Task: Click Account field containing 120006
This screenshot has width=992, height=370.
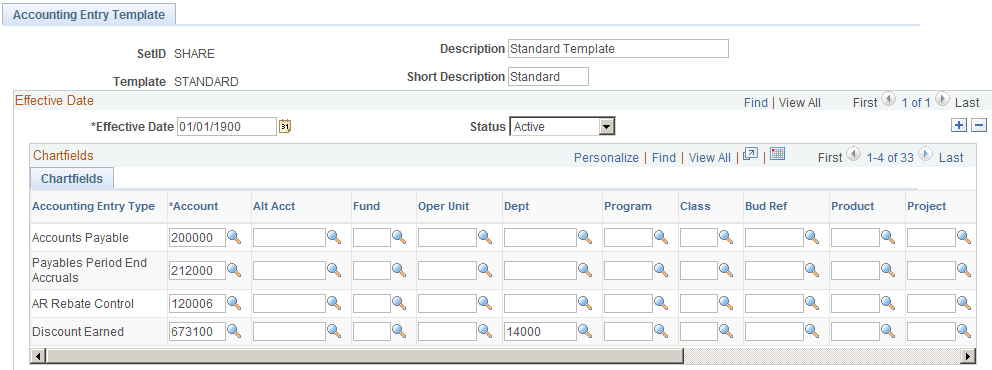Action: tap(197, 304)
